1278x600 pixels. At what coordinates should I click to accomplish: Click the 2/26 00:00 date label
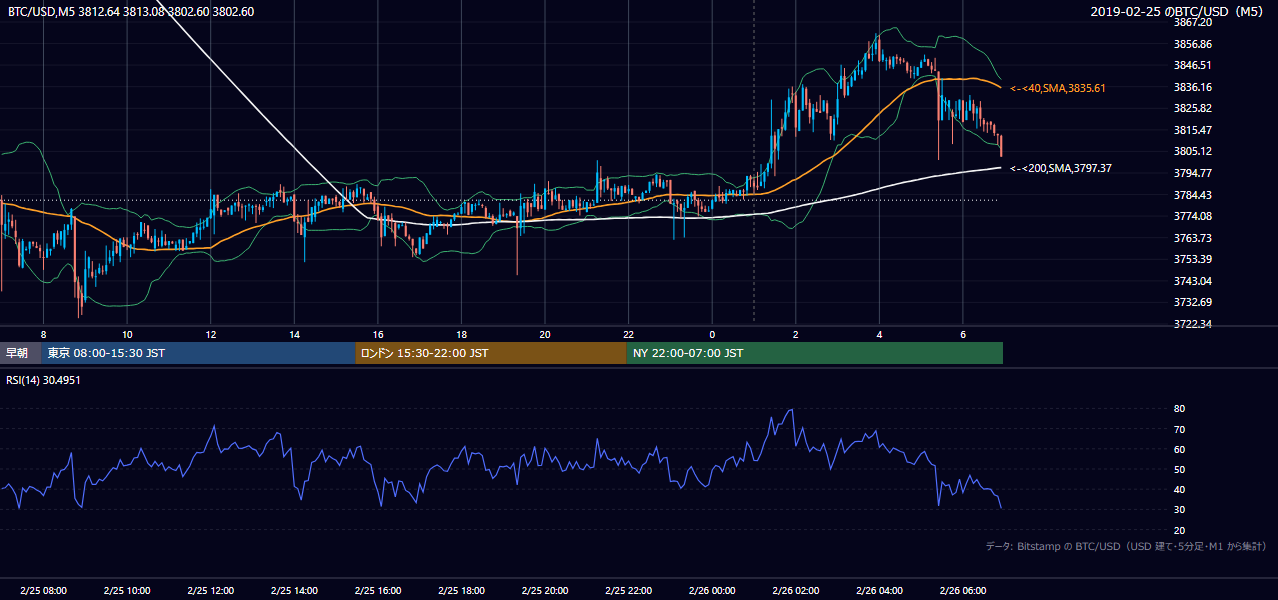[711, 591]
